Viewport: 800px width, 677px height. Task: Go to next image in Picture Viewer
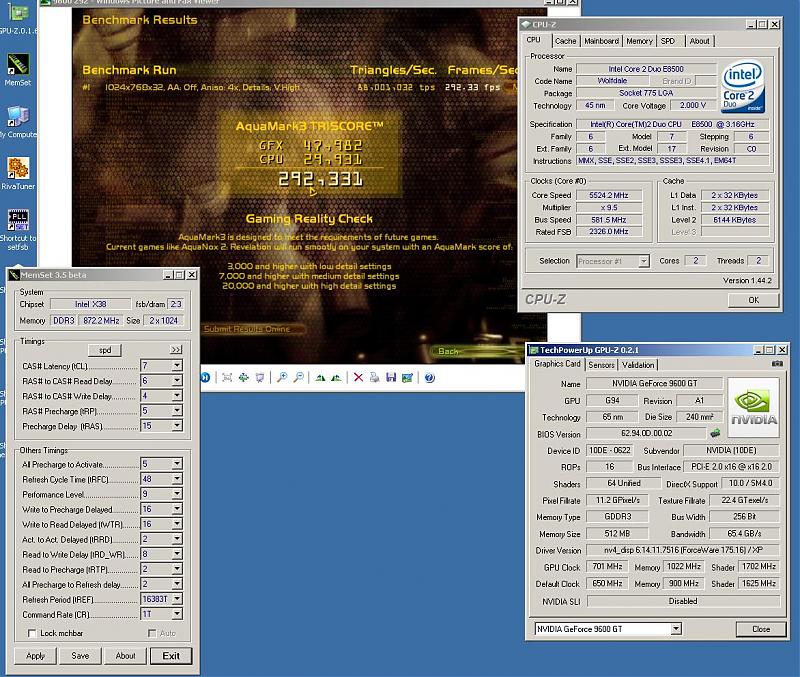coord(205,378)
